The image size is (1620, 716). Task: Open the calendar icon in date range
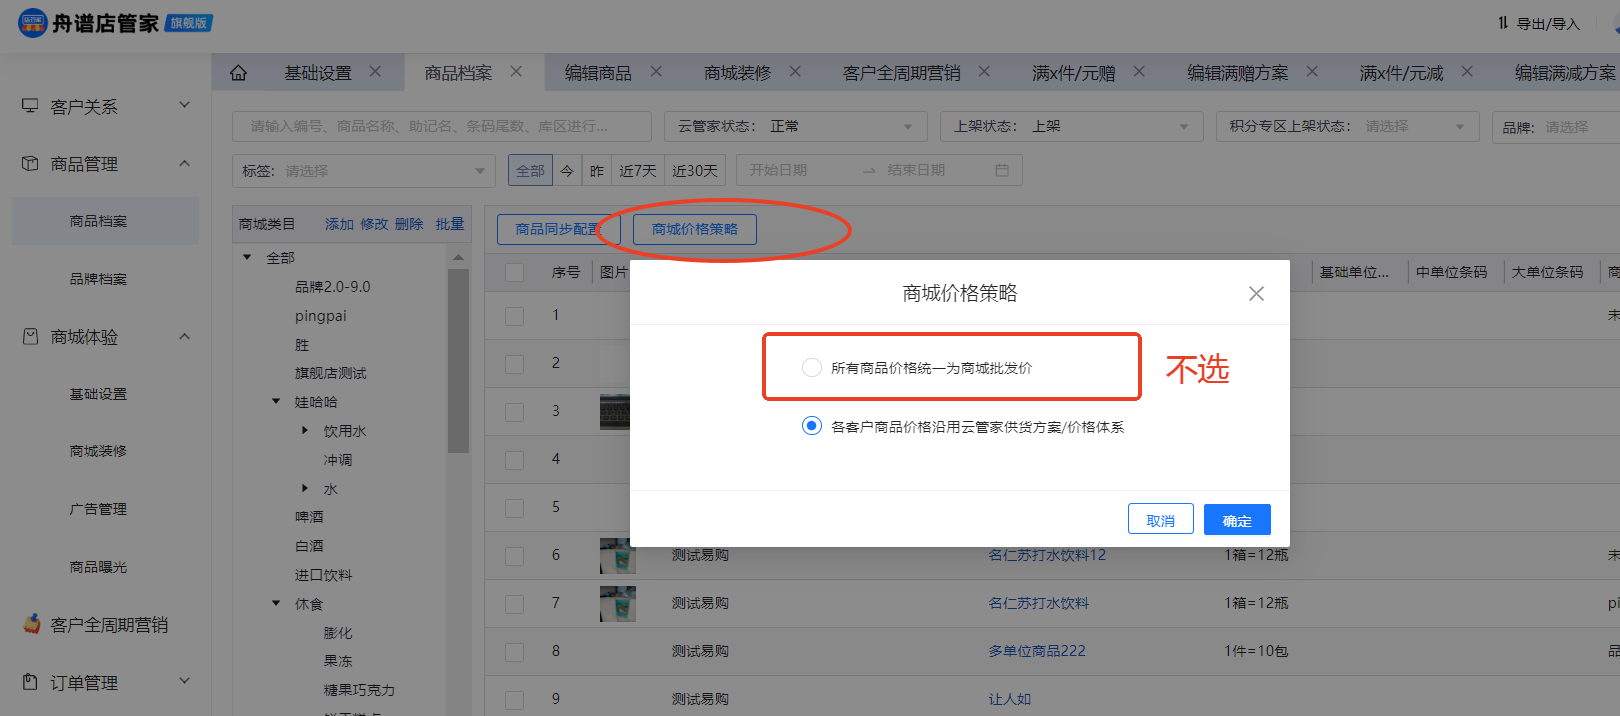(x=1002, y=171)
